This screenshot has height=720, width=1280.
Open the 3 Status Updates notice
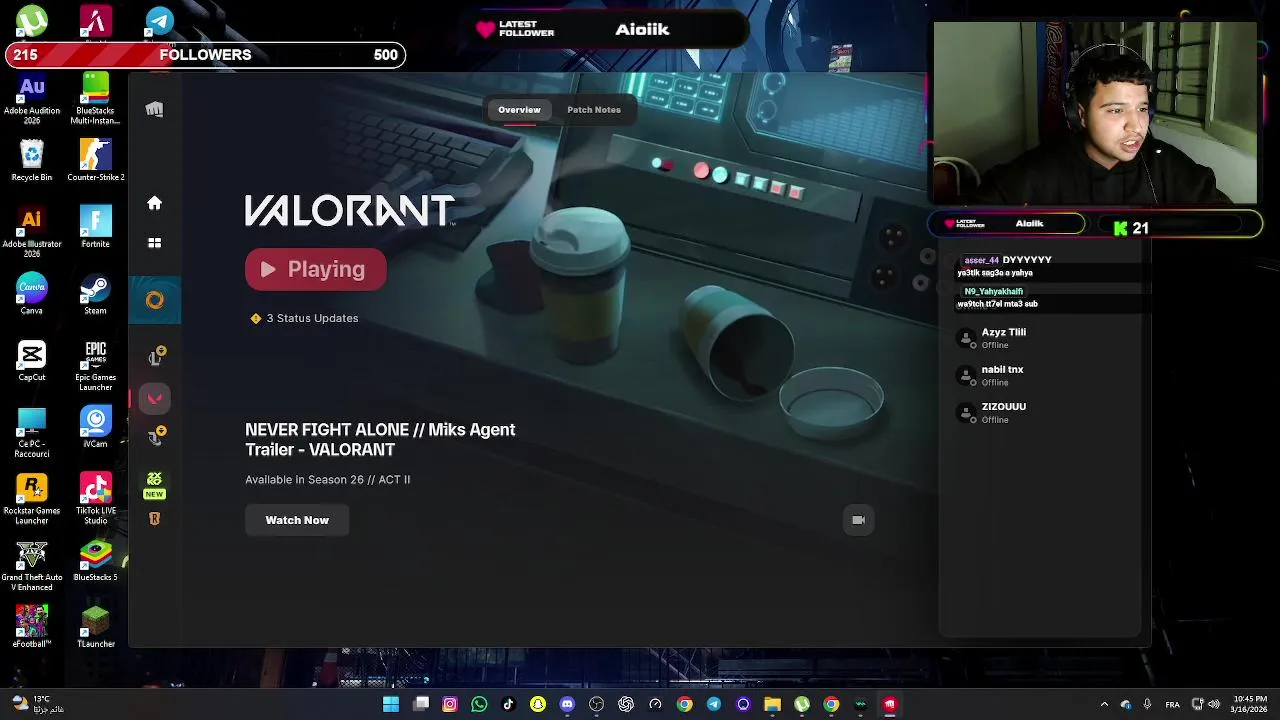pos(304,318)
